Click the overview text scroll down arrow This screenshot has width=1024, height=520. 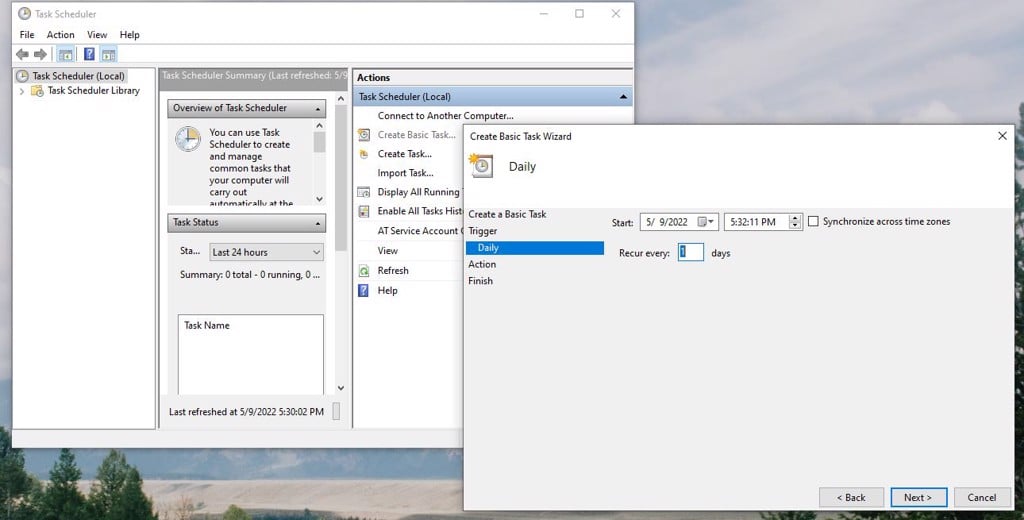pyautogui.click(x=319, y=199)
